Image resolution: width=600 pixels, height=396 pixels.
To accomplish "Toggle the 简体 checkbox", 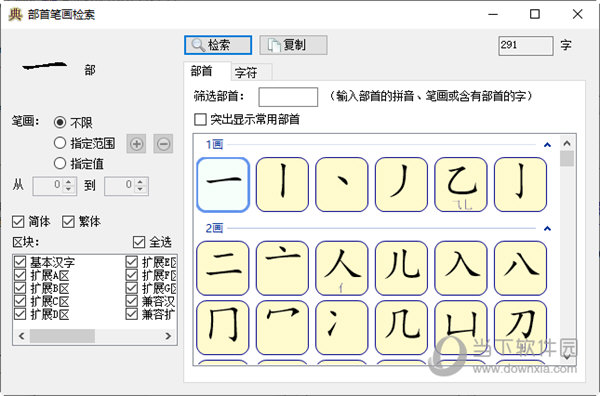I will 18,222.
